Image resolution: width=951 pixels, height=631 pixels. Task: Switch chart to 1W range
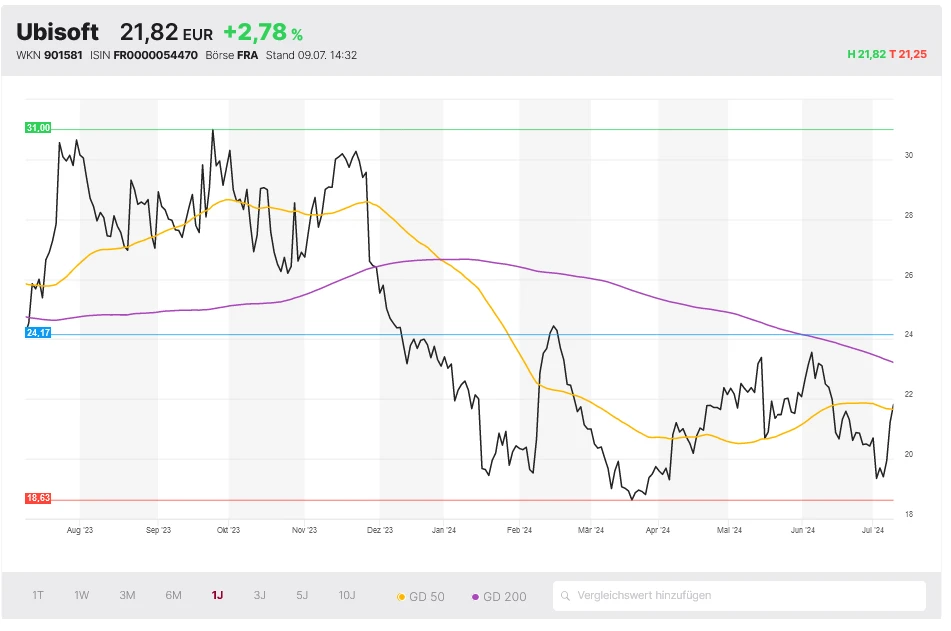82,596
